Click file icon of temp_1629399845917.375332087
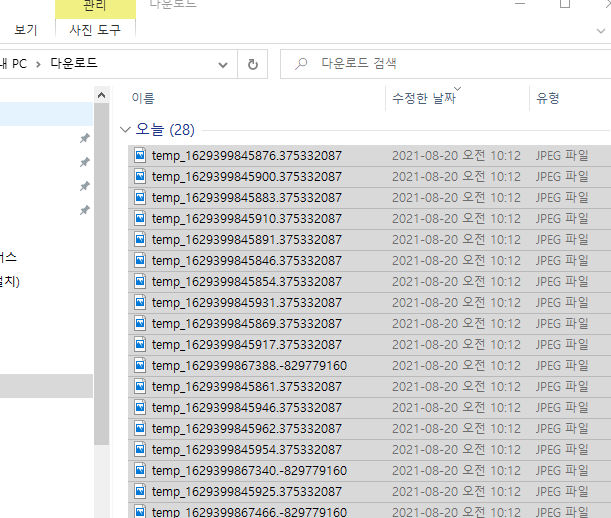 tap(140, 345)
